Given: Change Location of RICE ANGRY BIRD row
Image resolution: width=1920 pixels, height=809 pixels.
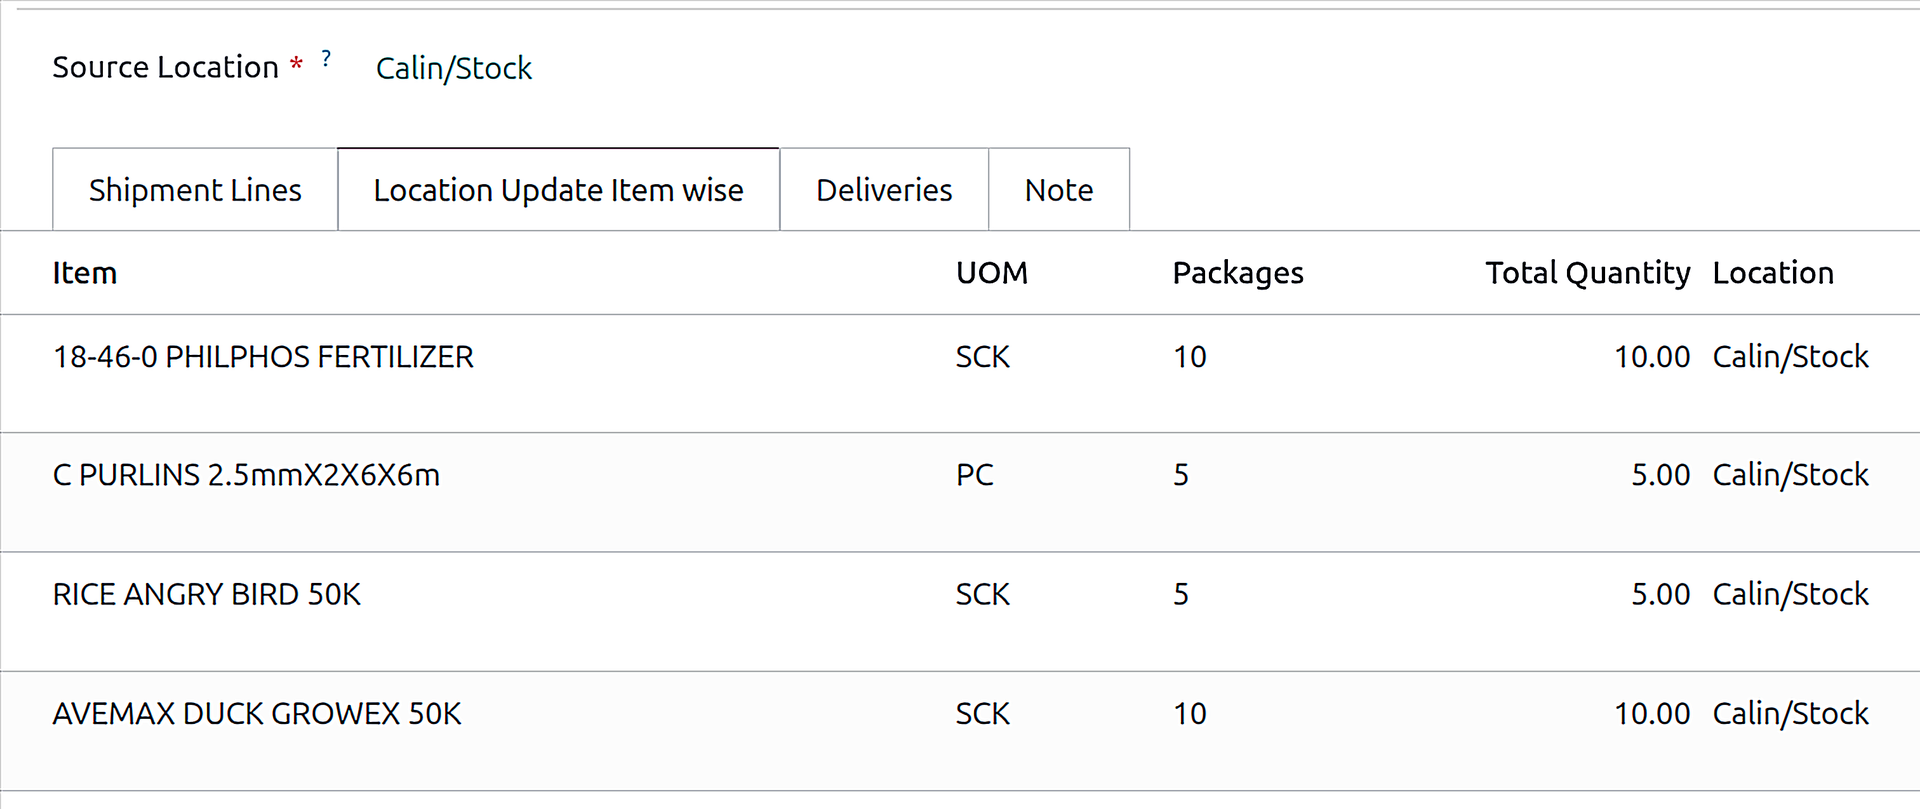Looking at the screenshot, I should [1790, 594].
